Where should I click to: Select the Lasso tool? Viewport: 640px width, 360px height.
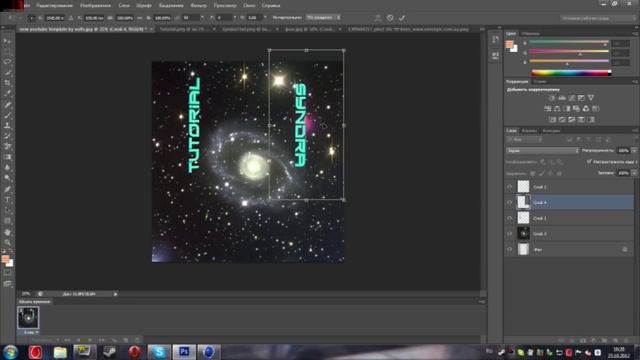point(7,62)
